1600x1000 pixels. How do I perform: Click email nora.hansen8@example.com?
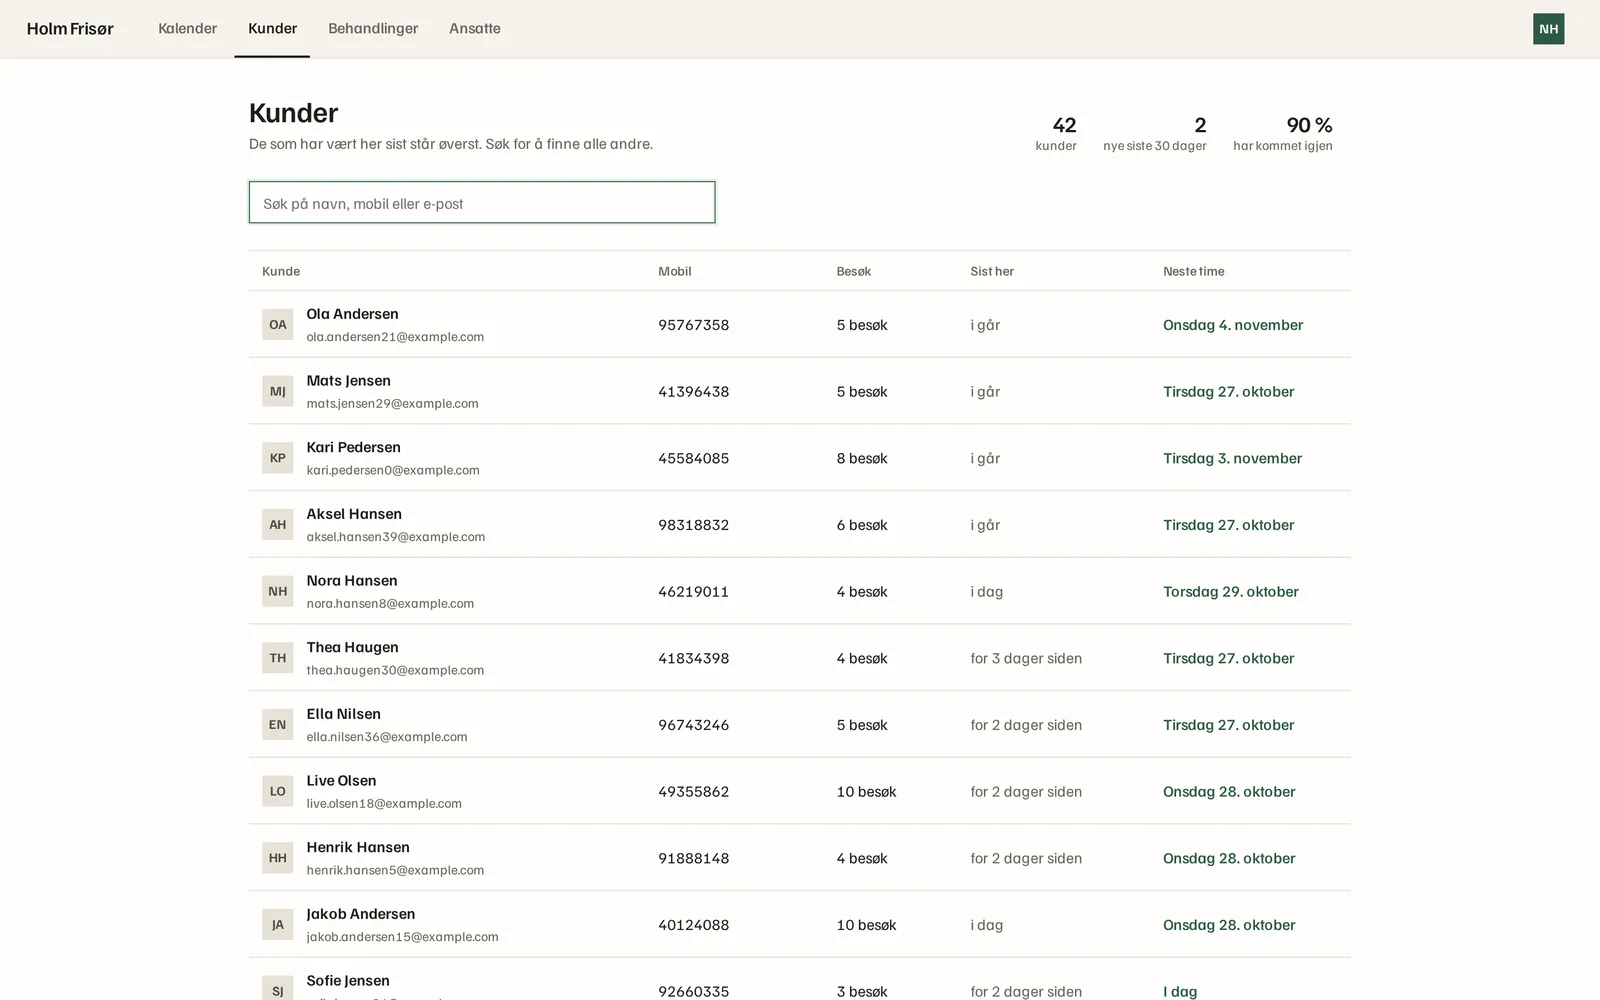390,604
